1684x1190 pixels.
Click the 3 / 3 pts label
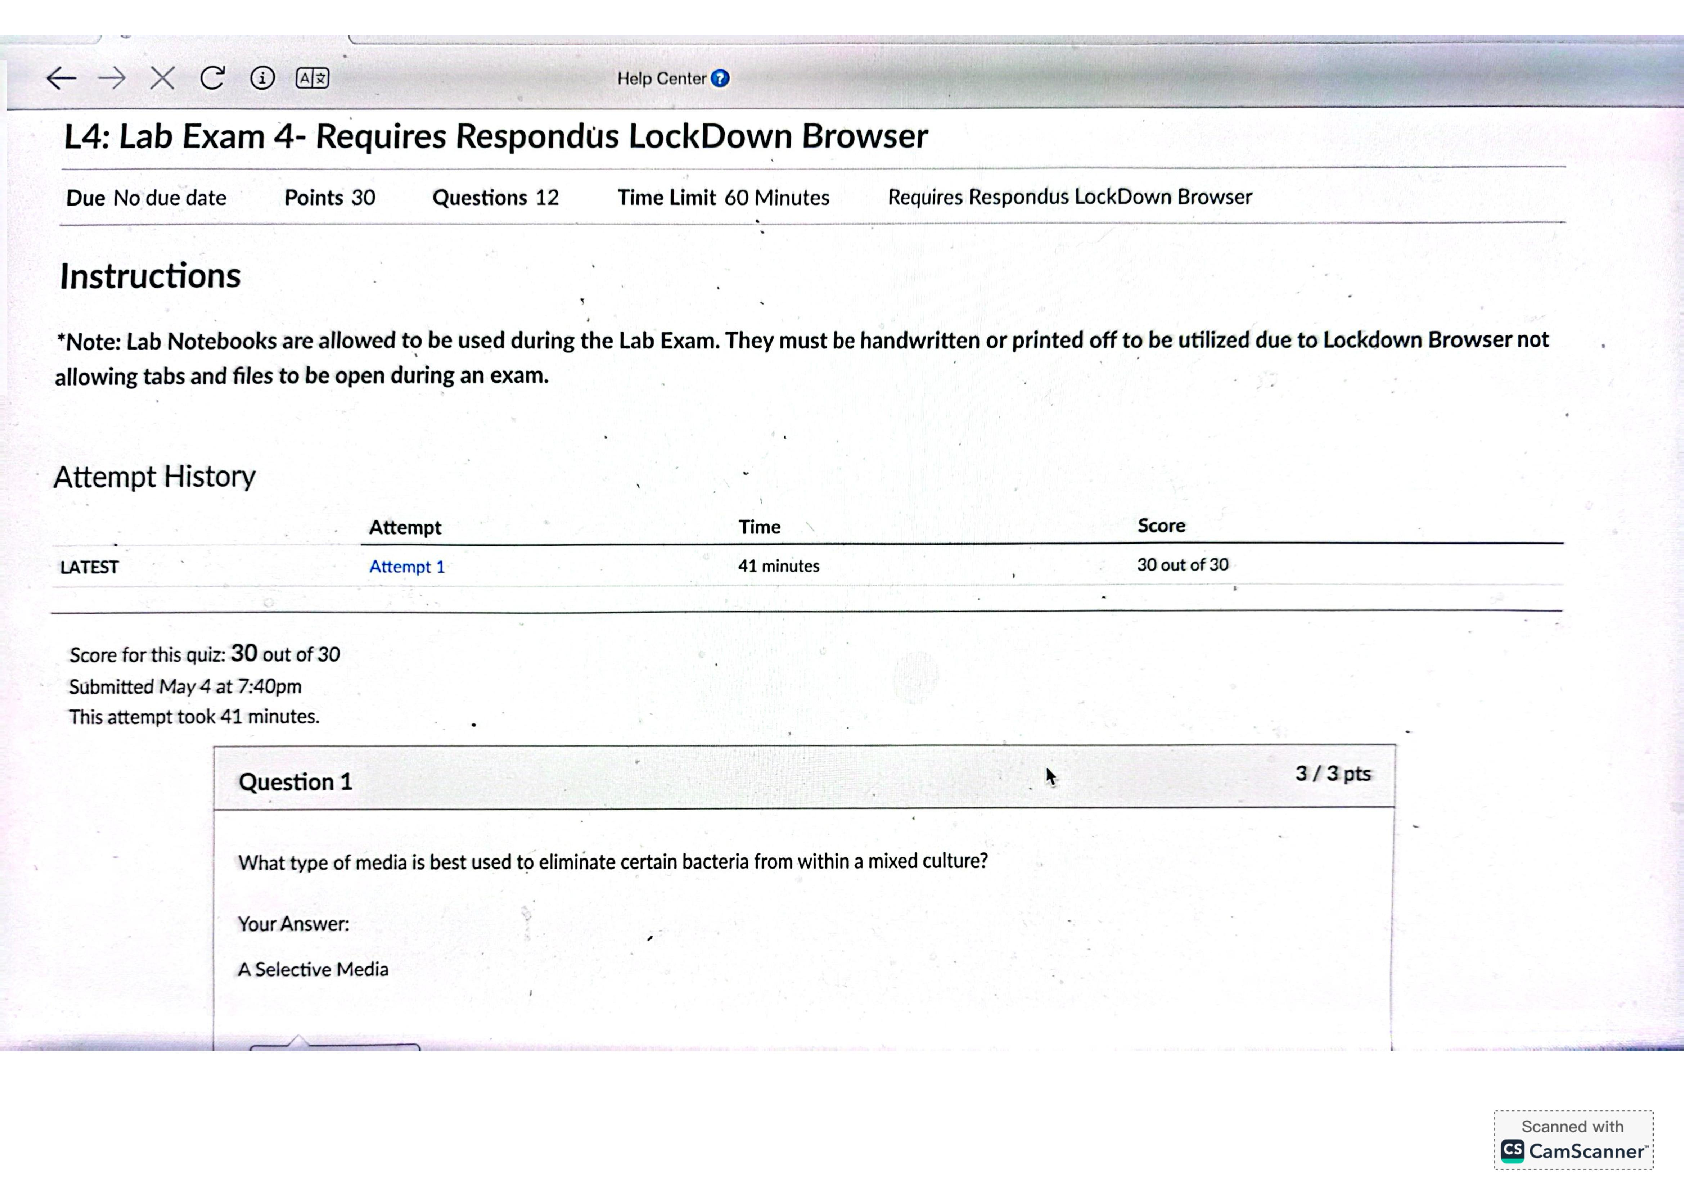point(1332,774)
